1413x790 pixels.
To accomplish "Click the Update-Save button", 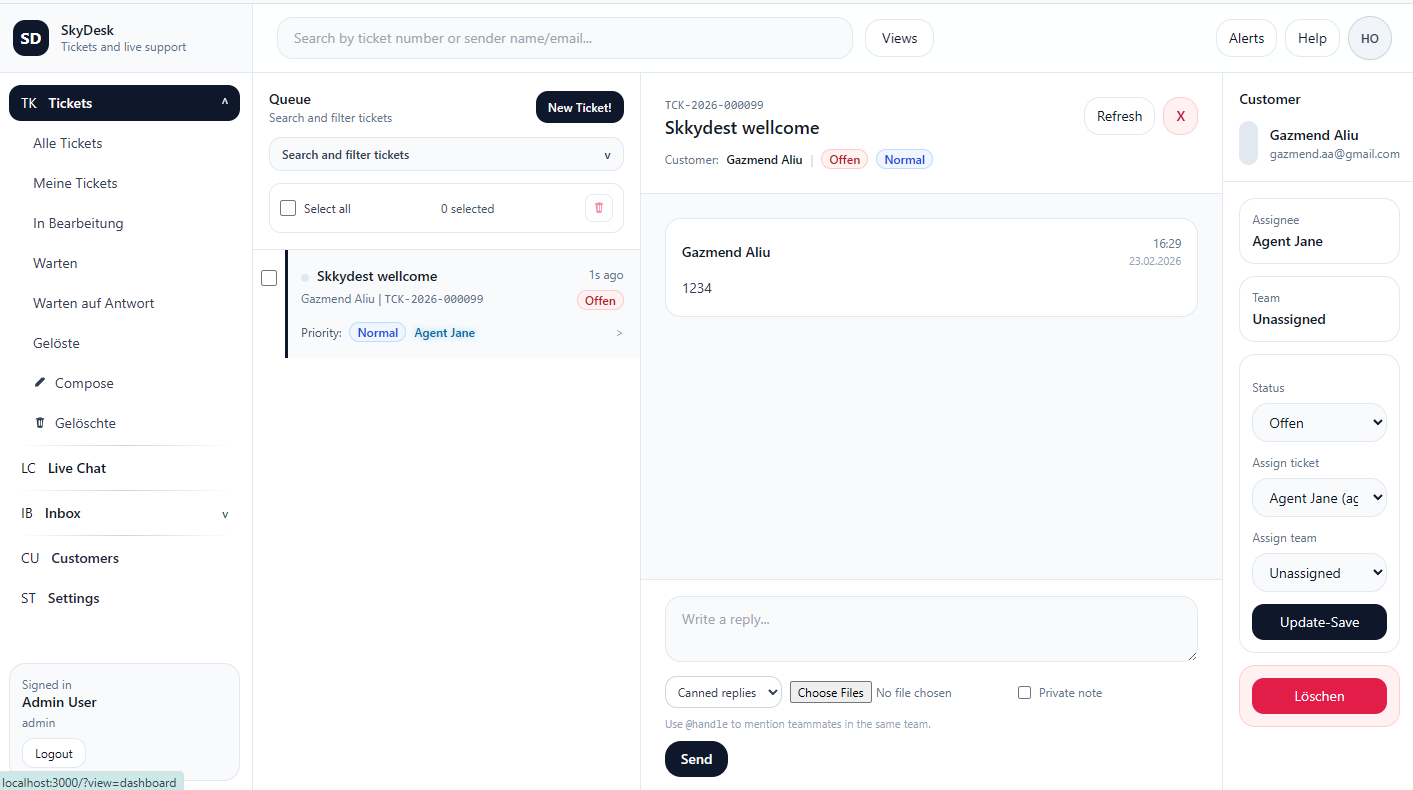I will [x=1319, y=622].
